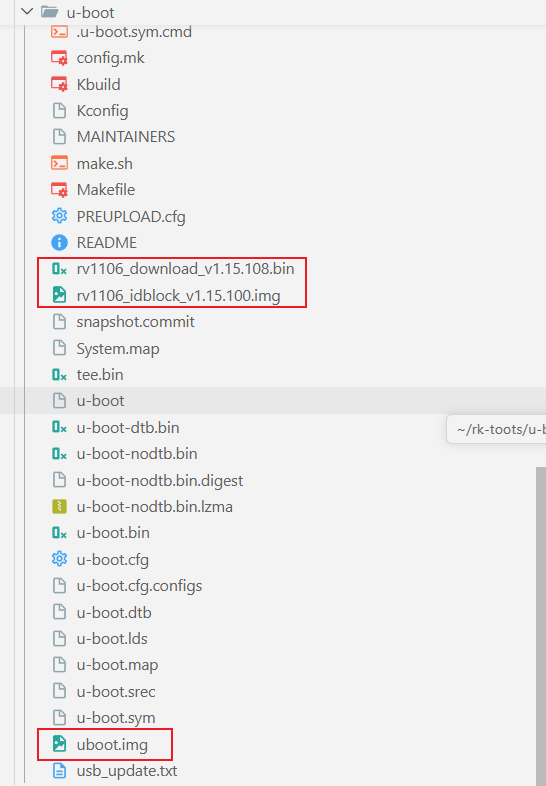Click the snapshot.commit file icon
The width and height of the screenshot is (546, 786).
pos(59,322)
